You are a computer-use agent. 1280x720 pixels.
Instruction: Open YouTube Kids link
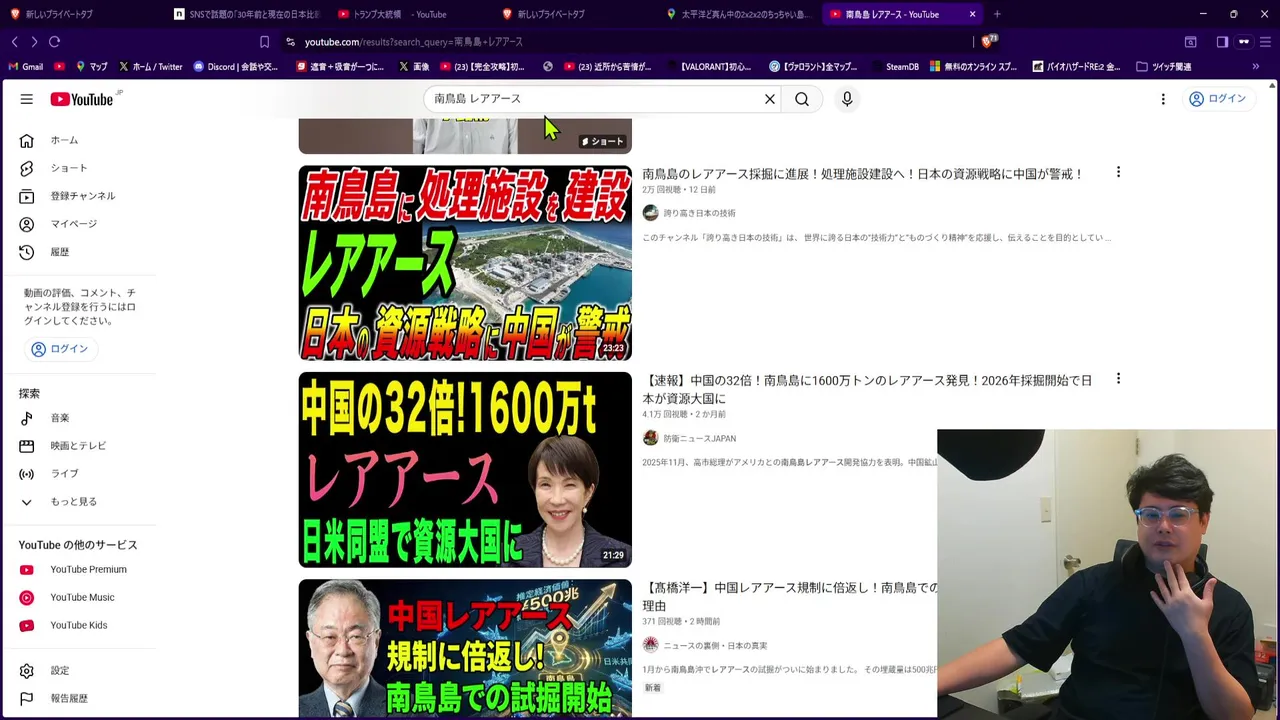[x=78, y=626]
